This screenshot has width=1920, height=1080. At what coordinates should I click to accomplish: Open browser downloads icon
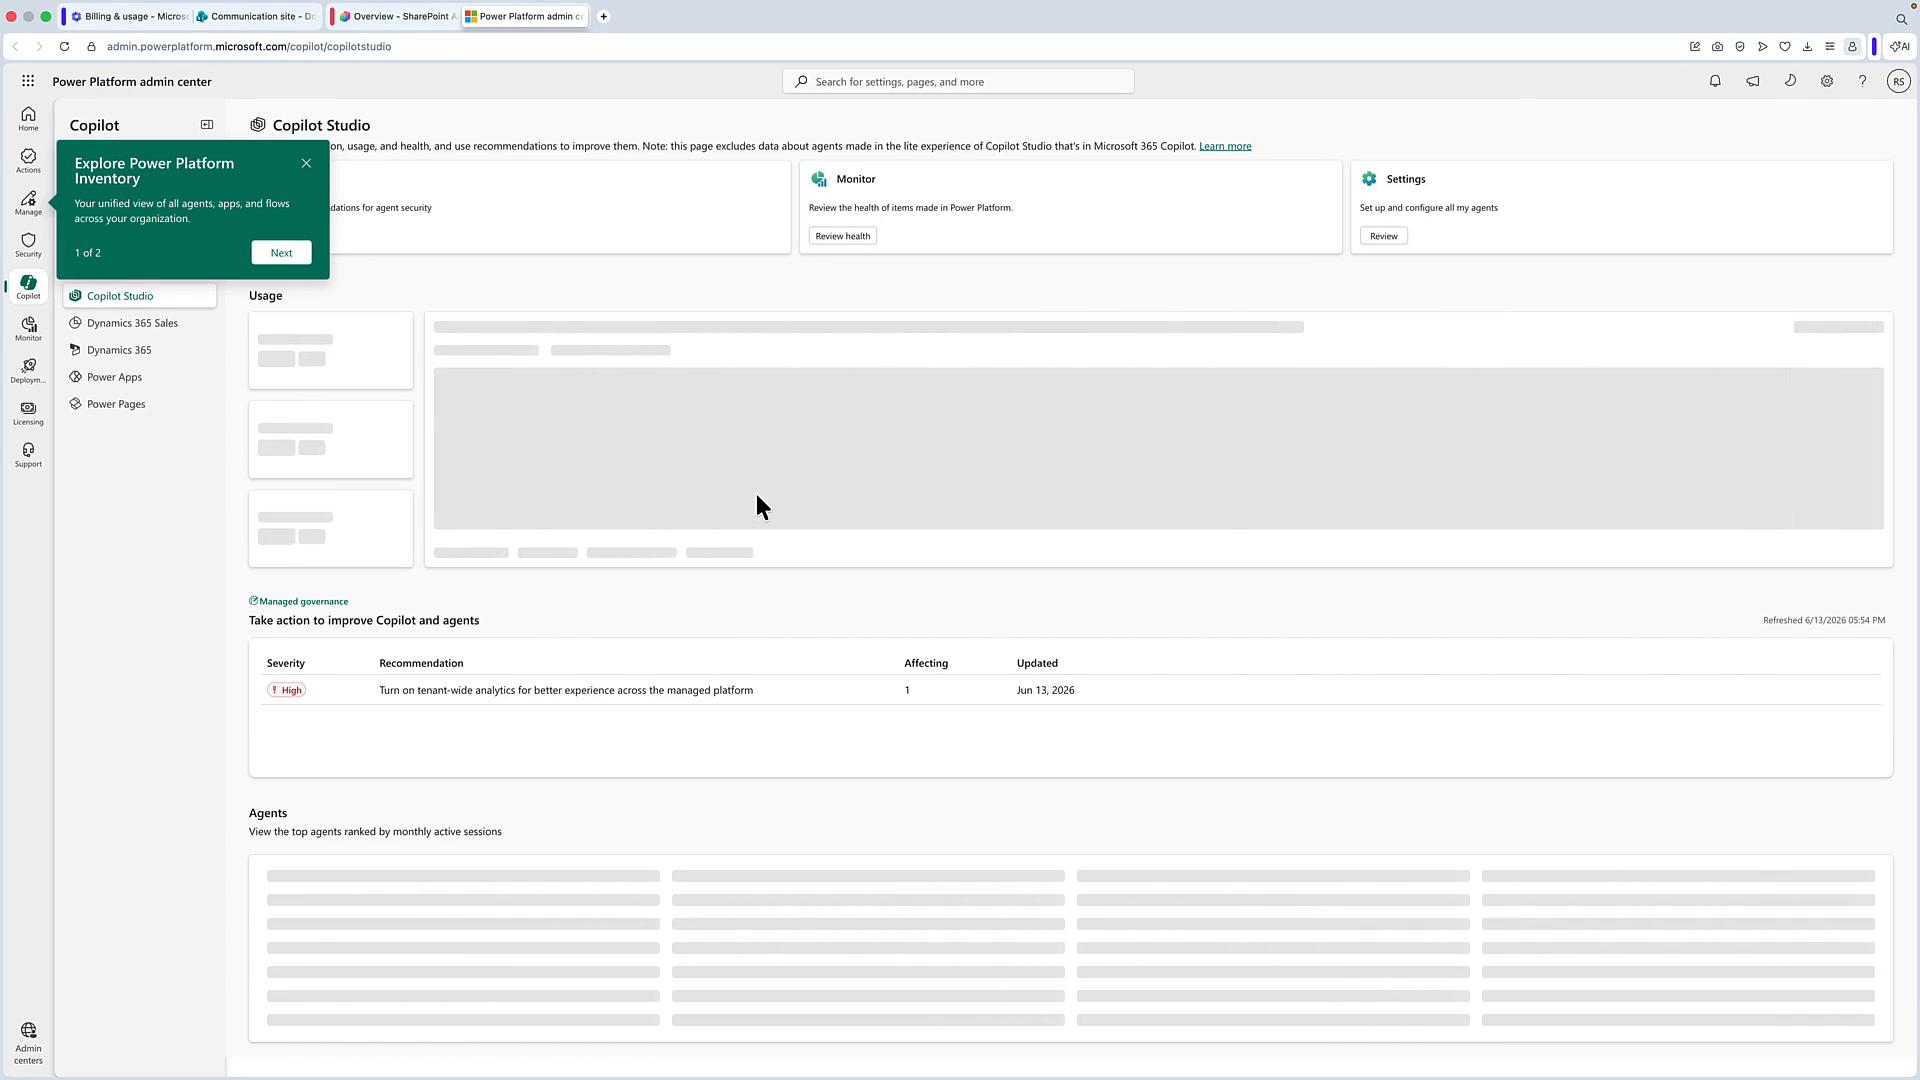tap(1807, 47)
